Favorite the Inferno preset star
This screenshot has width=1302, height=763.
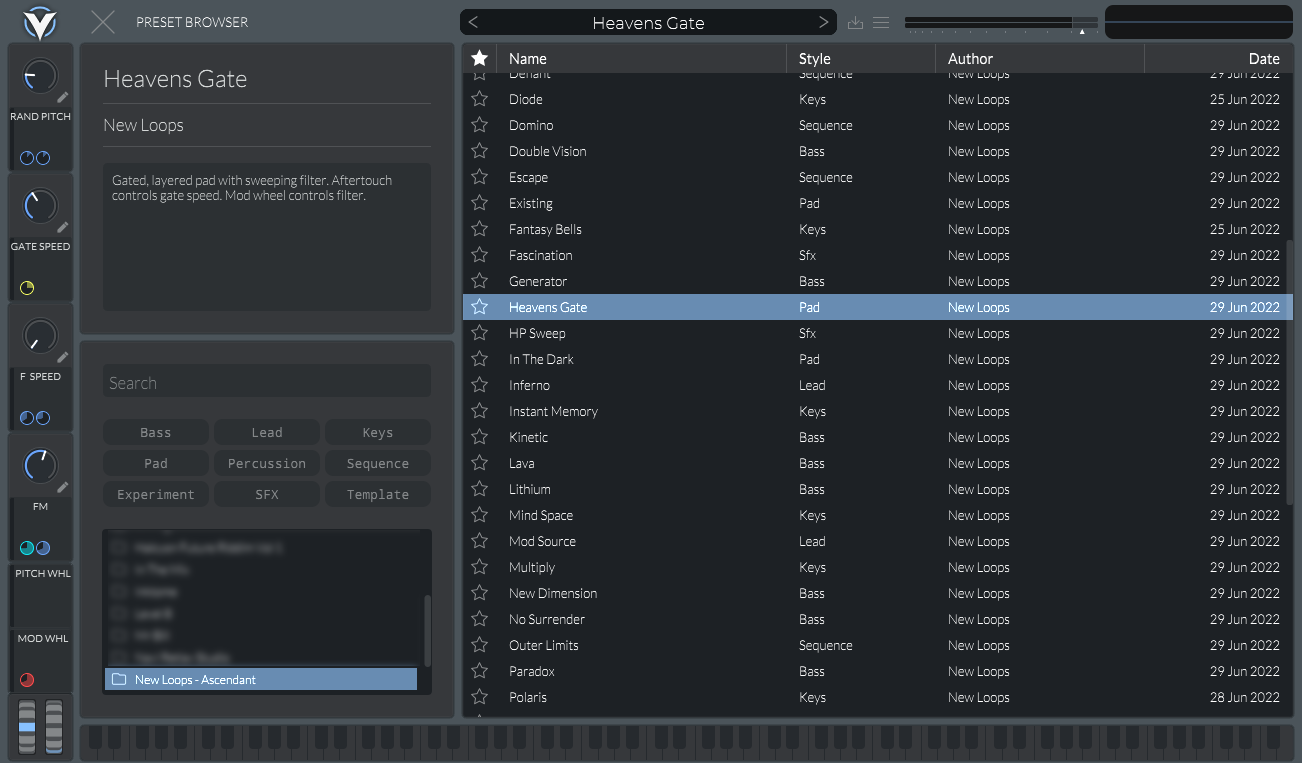[480, 385]
